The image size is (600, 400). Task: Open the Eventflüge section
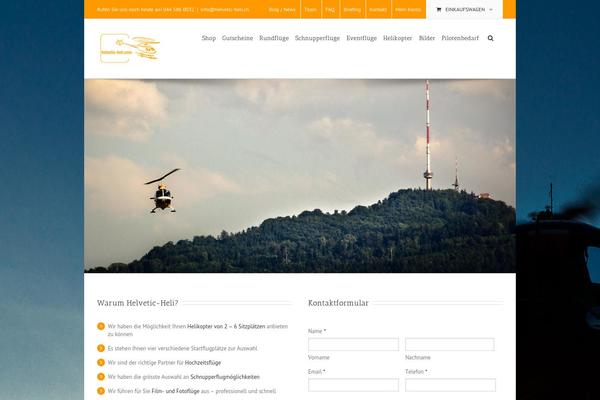(x=361, y=38)
